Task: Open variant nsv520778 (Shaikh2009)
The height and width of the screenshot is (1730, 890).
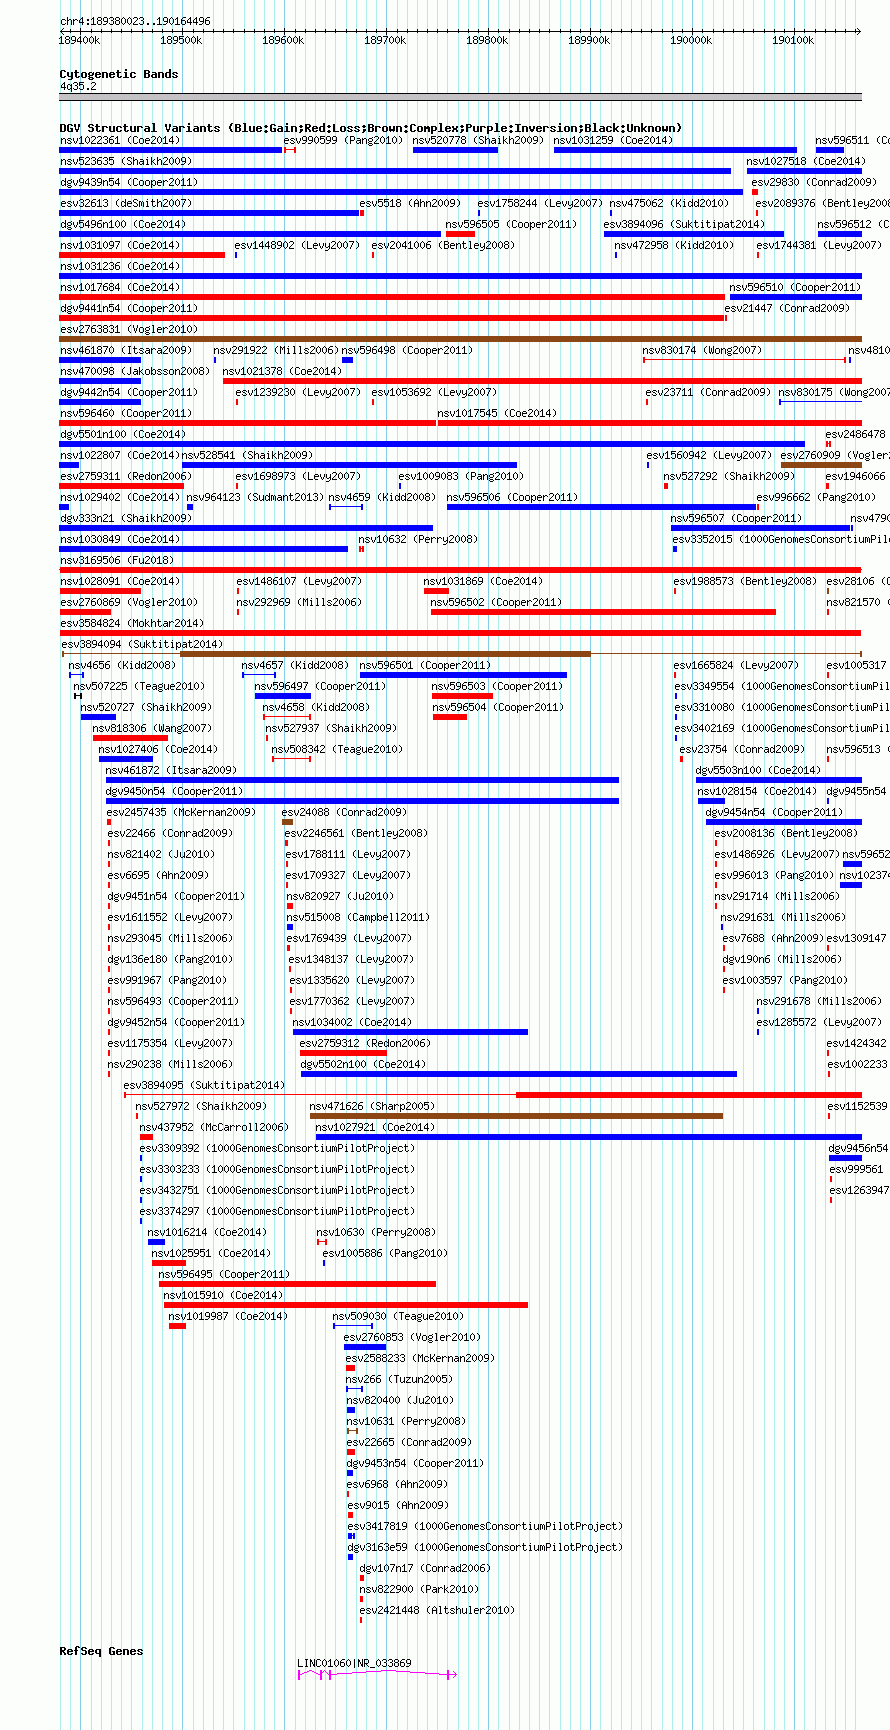Action: pos(478,140)
